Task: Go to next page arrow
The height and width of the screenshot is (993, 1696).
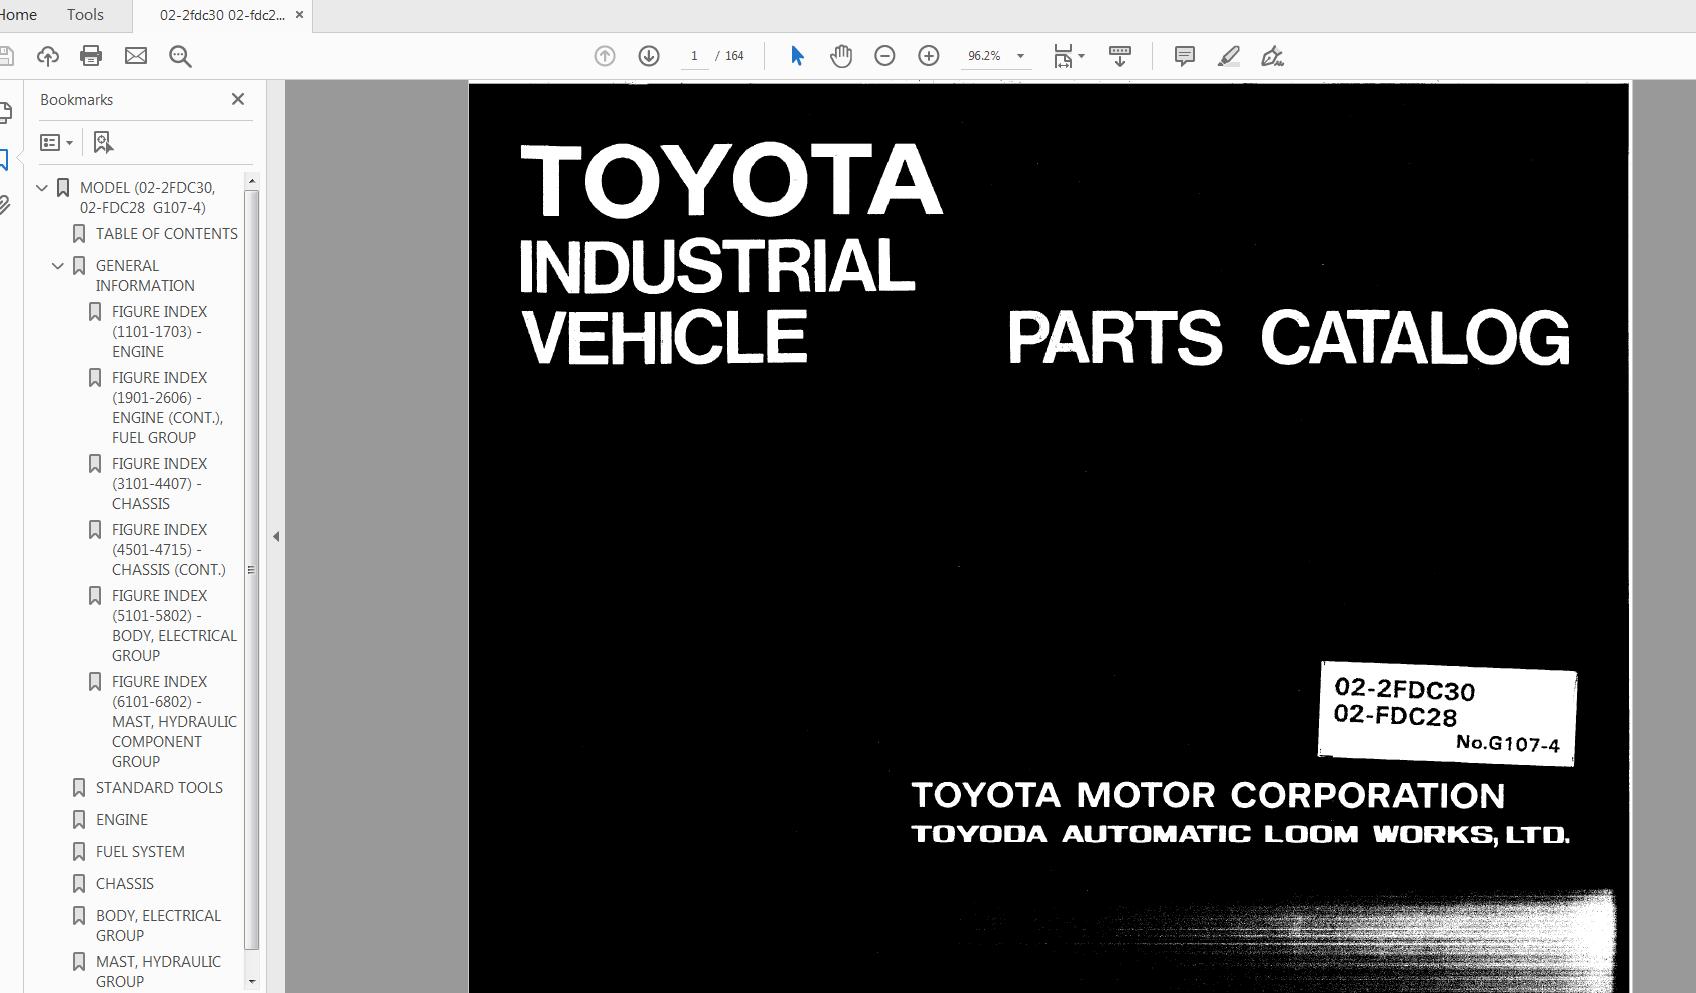Action: click(x=649, y=56)
